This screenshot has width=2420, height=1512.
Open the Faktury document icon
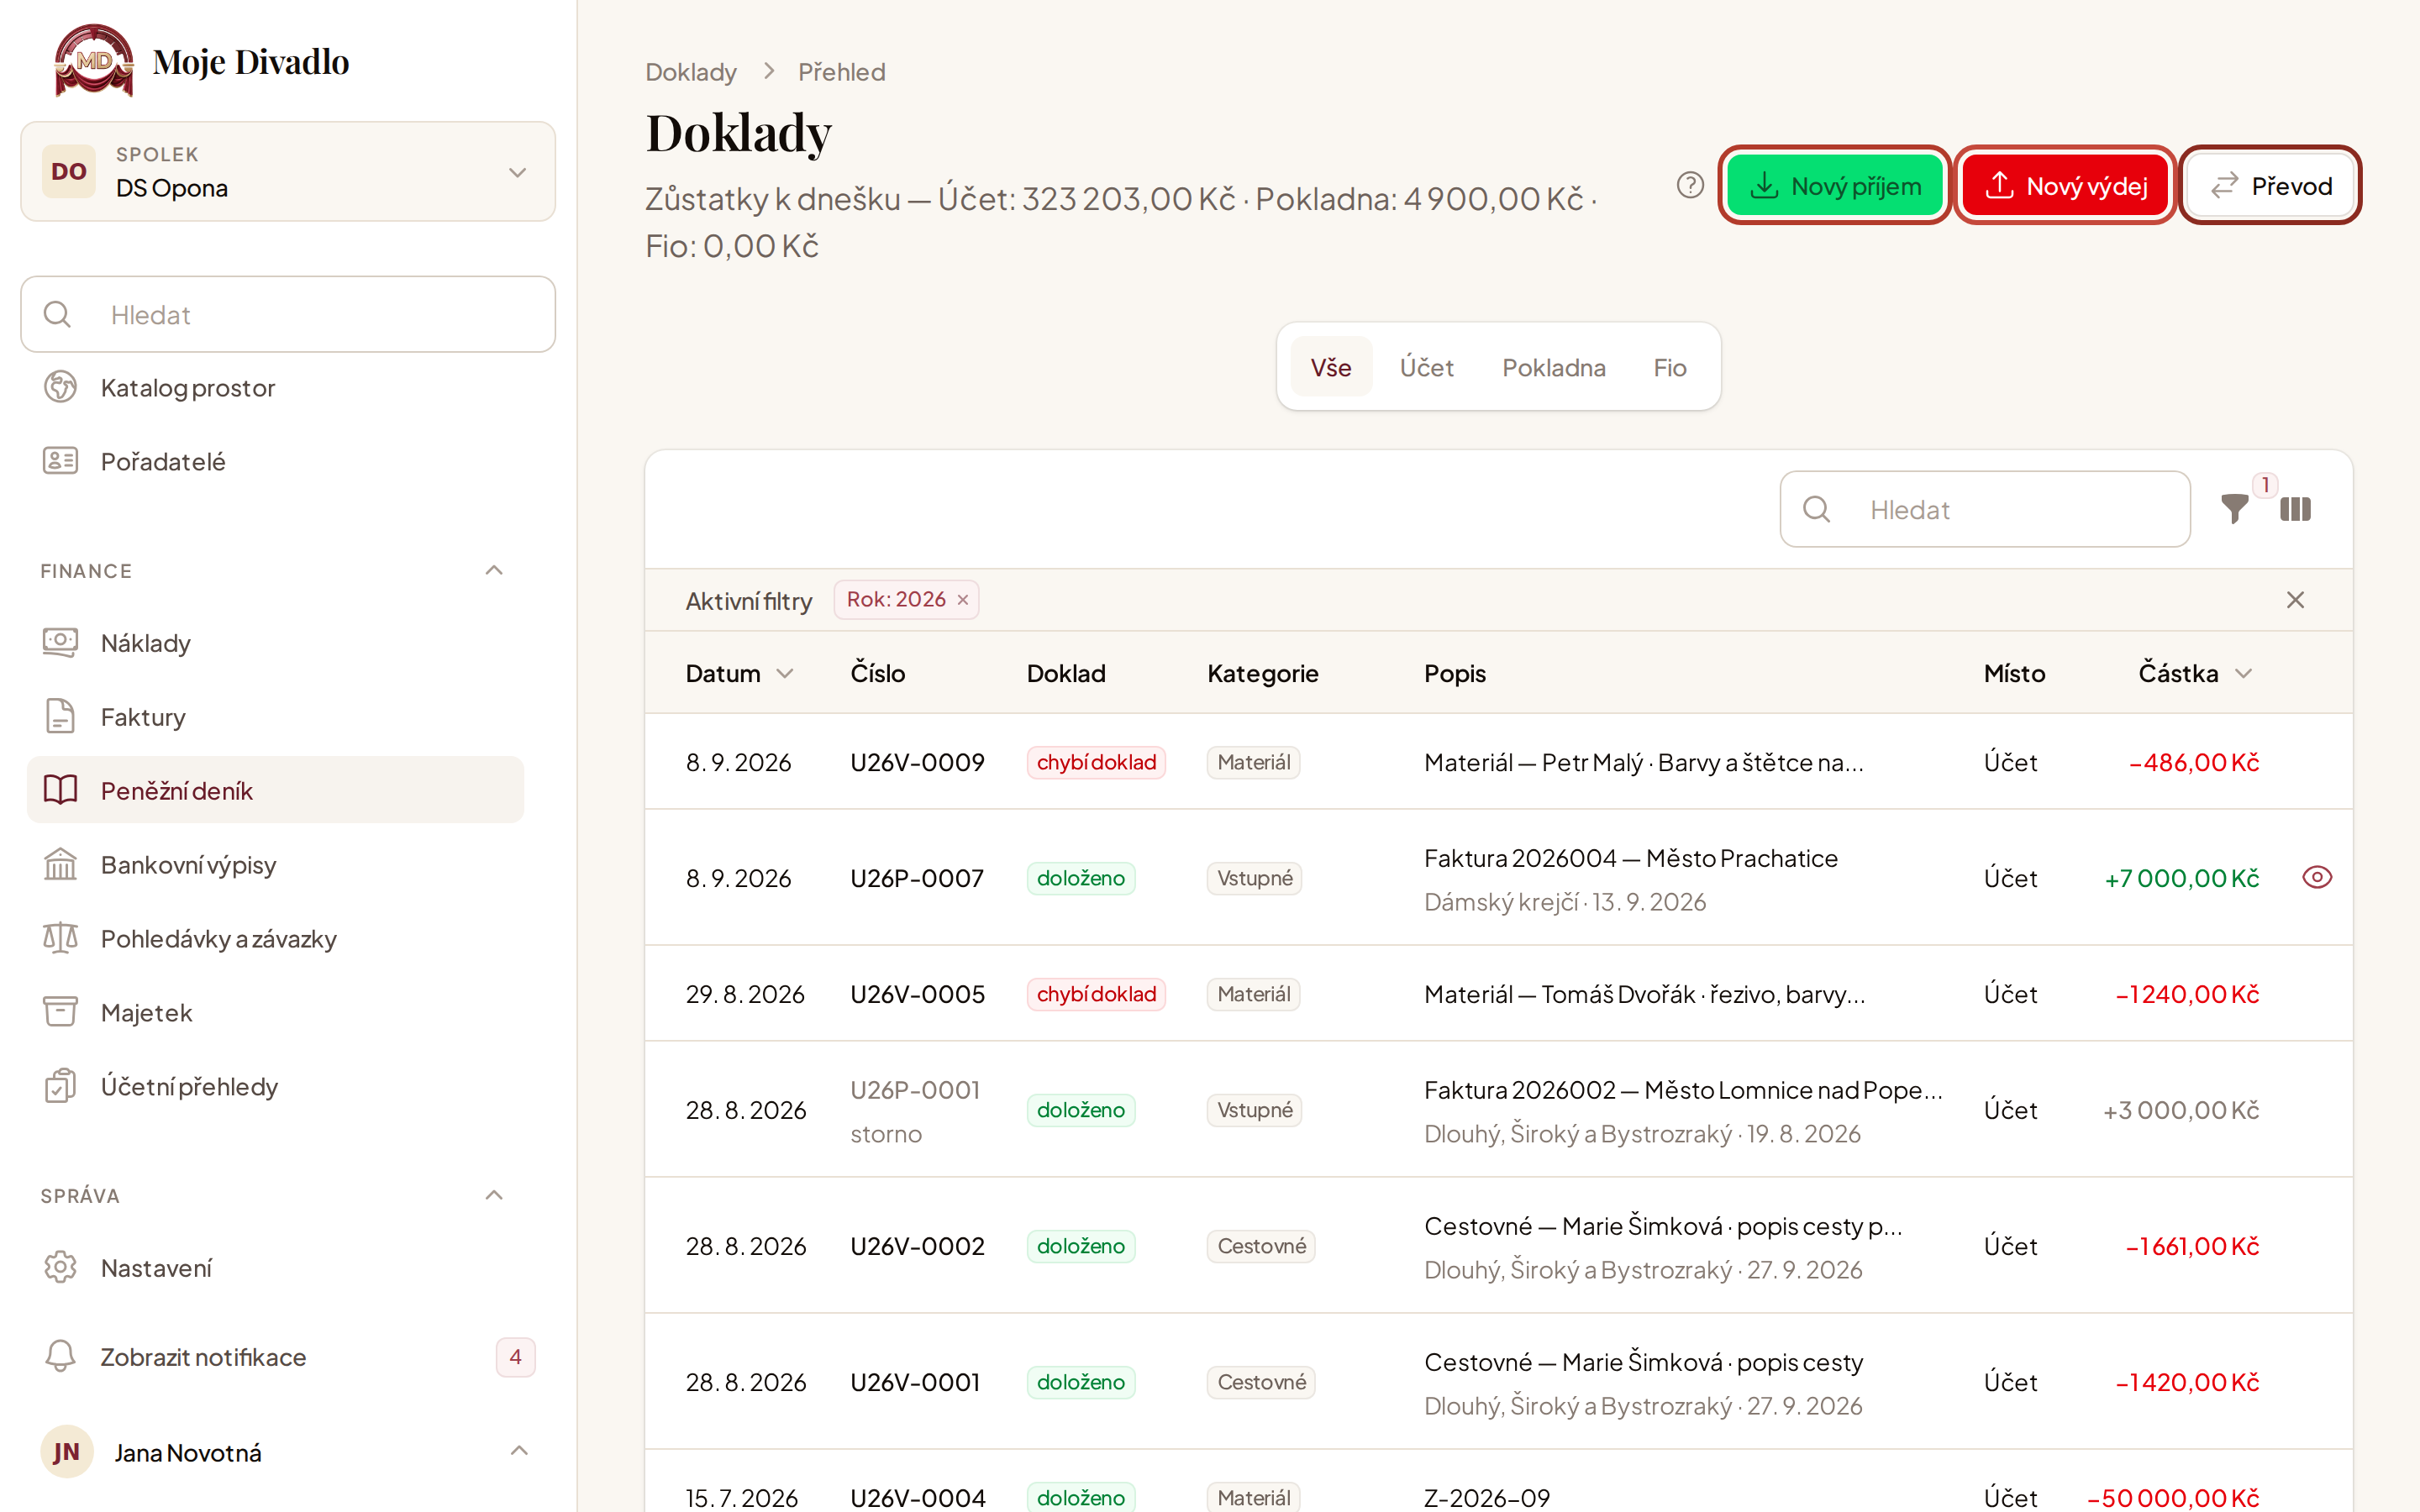click(x=60, y=716)
